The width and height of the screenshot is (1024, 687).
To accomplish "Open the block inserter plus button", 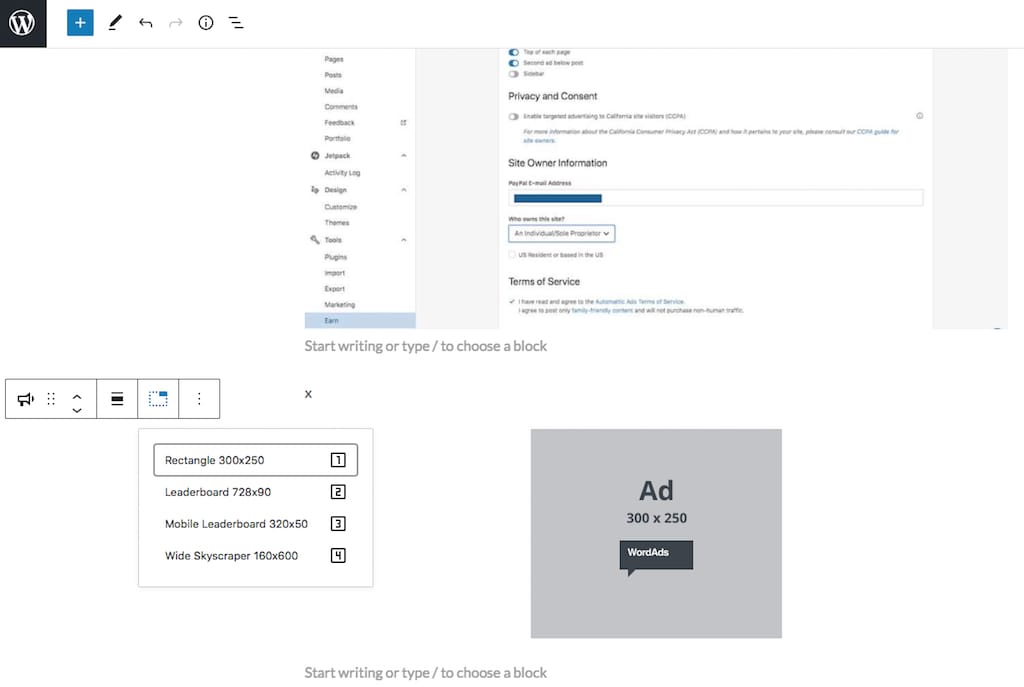I will (80, 23).
